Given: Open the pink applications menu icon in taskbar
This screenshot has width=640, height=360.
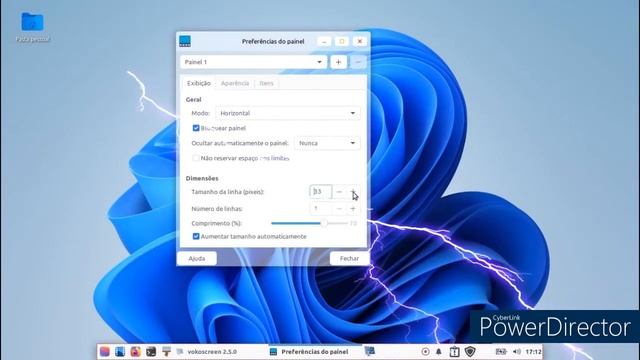Looking at the screenshot, I should point(104,351).
